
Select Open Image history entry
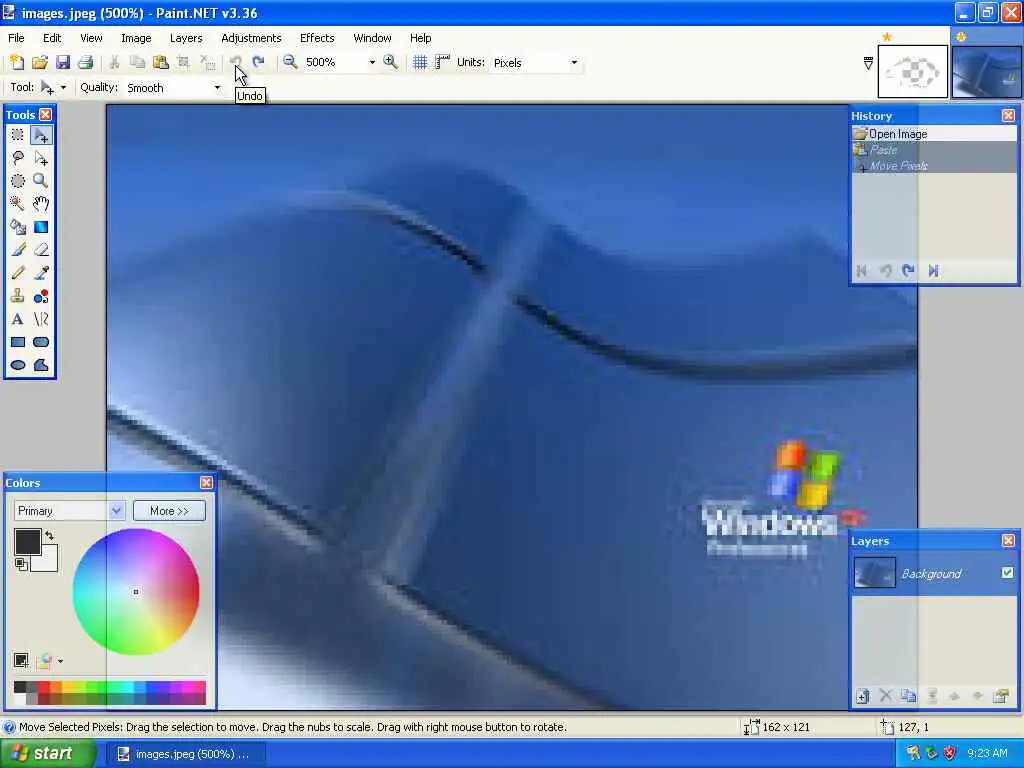(934, 134)
